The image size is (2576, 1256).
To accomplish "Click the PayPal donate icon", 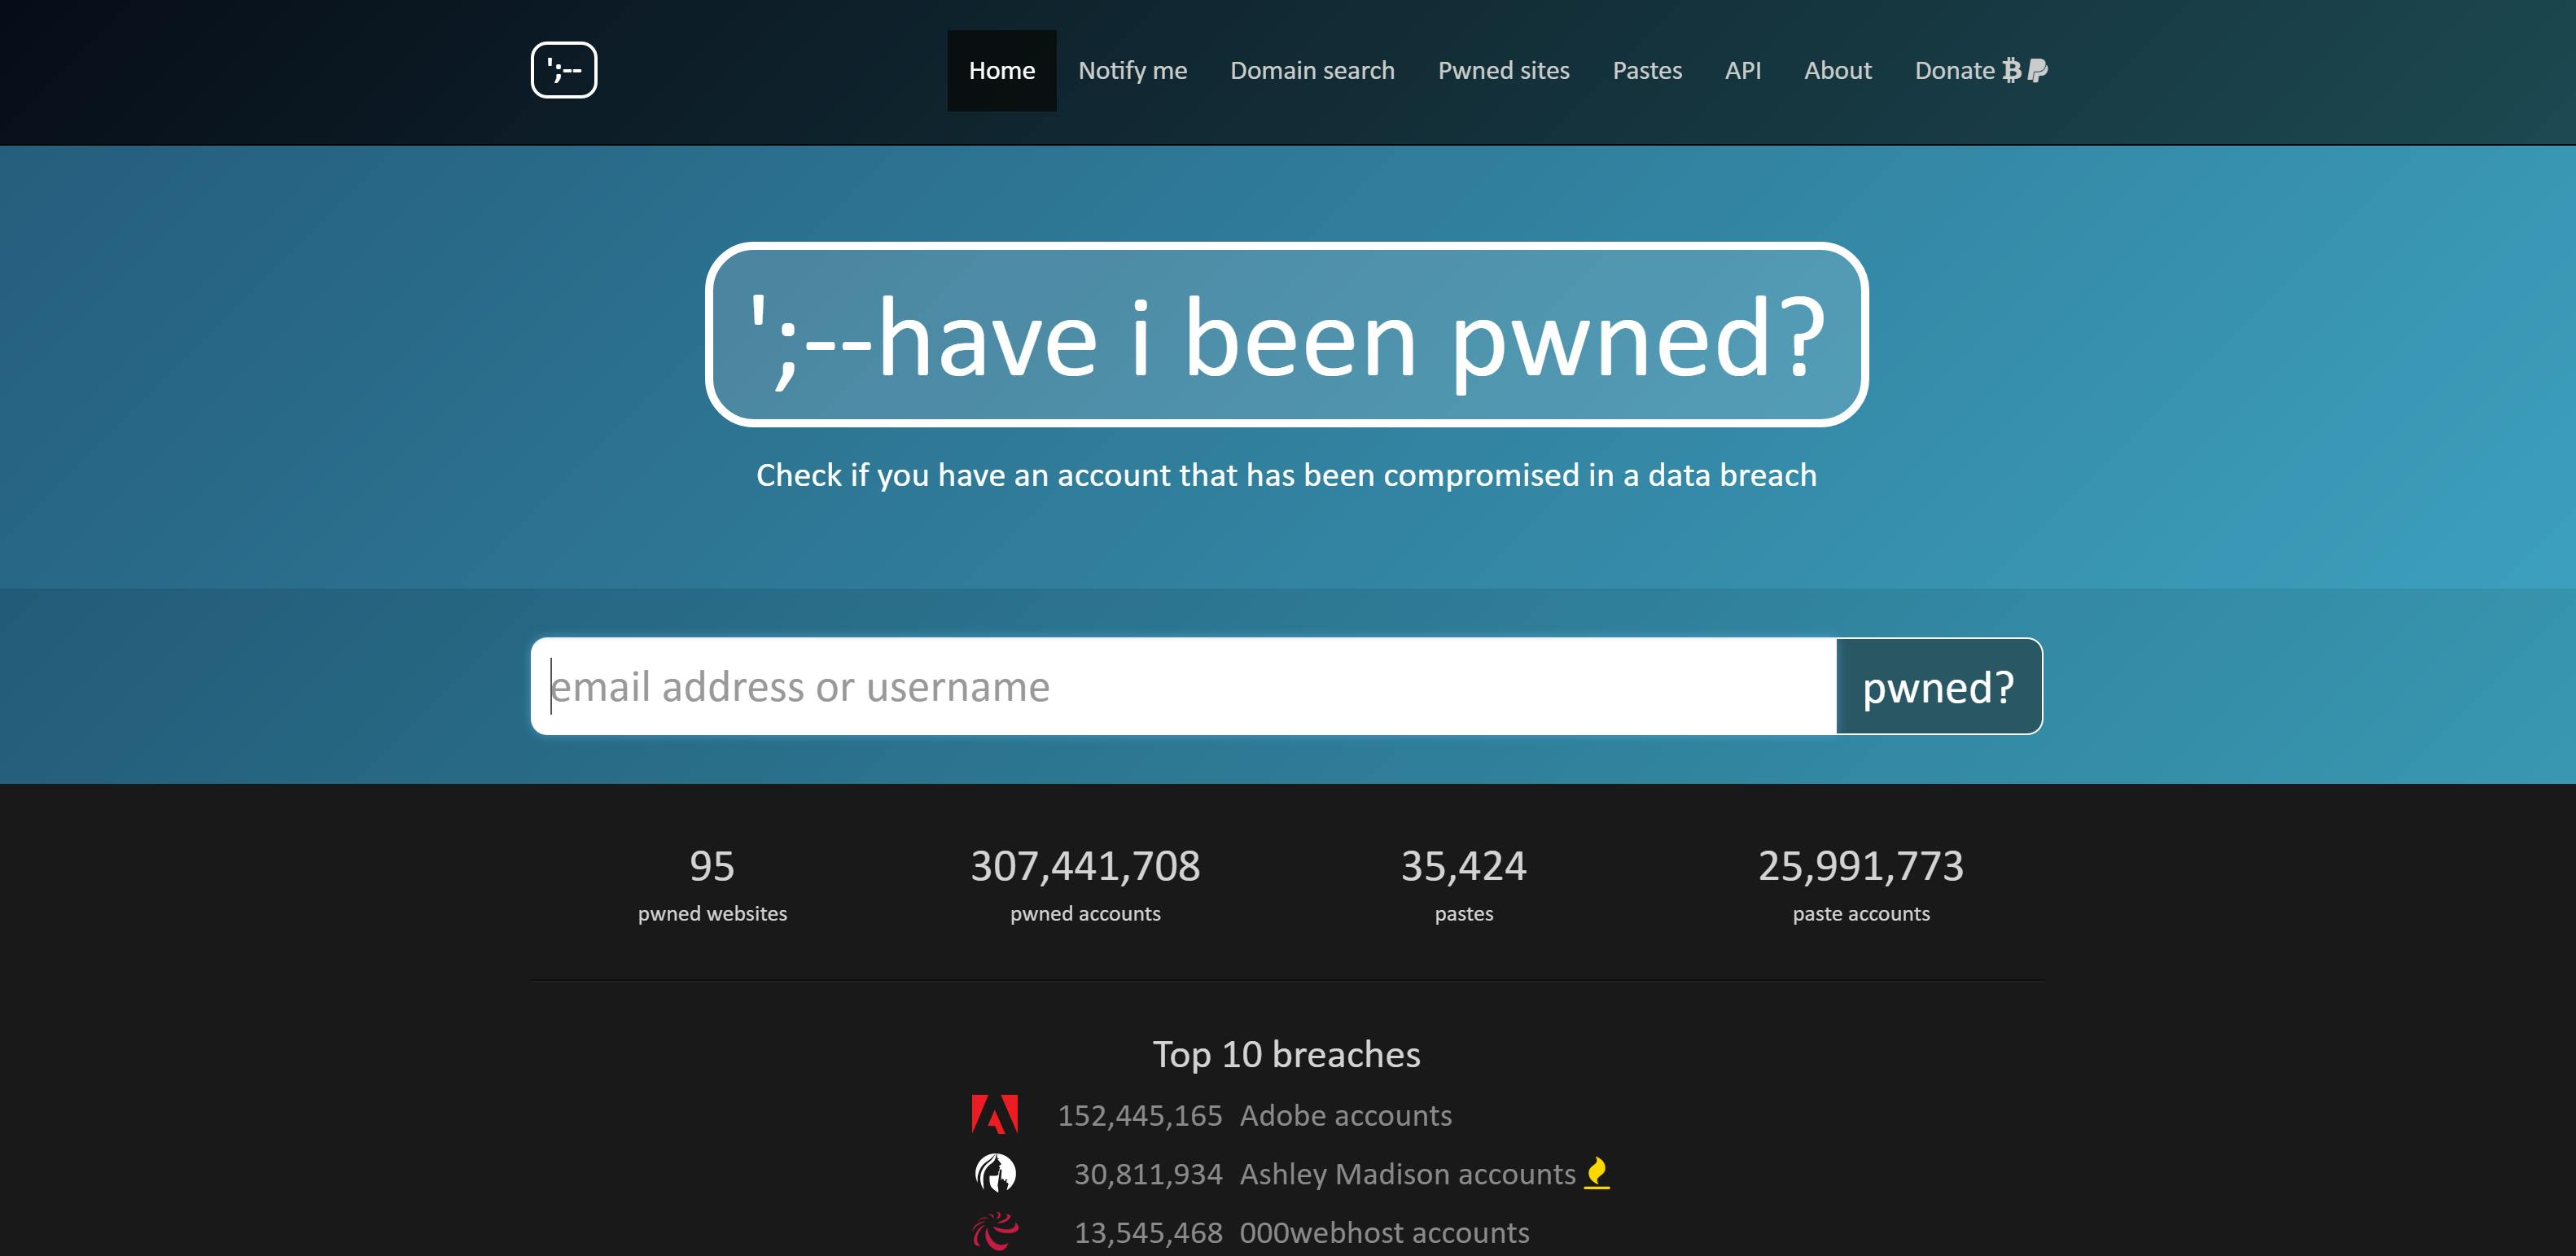I will click(x=2037, y=70).
